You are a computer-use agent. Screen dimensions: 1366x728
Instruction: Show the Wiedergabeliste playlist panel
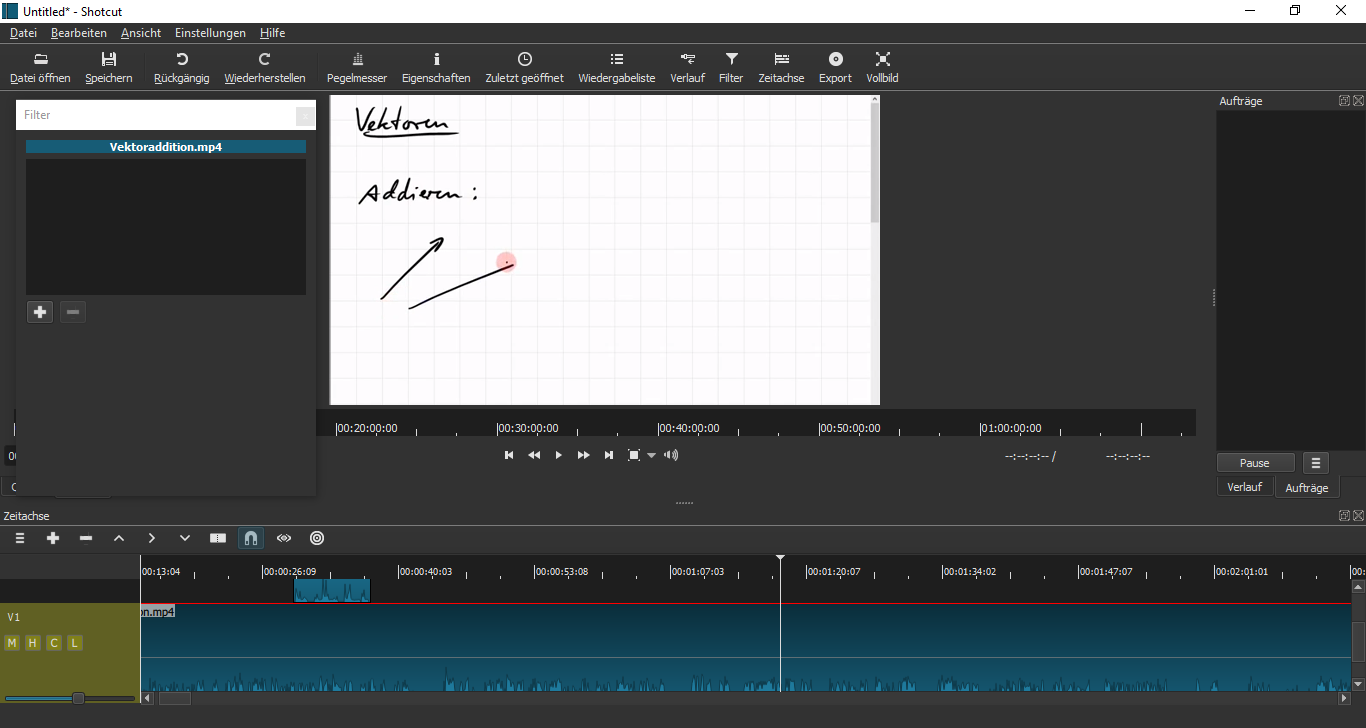pyautogui.click(x=616, y=67)
